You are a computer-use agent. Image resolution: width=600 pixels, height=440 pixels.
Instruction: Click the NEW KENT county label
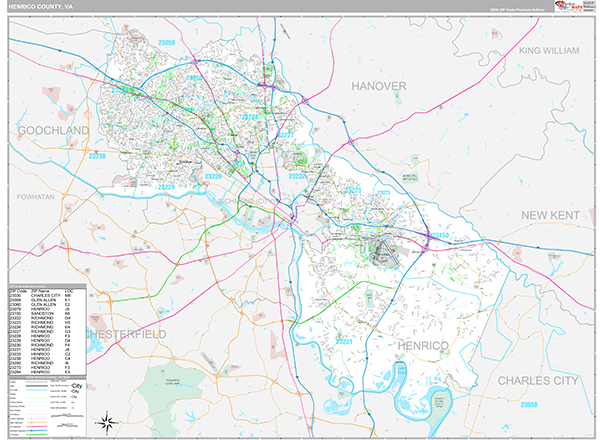[x=549, y=215]
